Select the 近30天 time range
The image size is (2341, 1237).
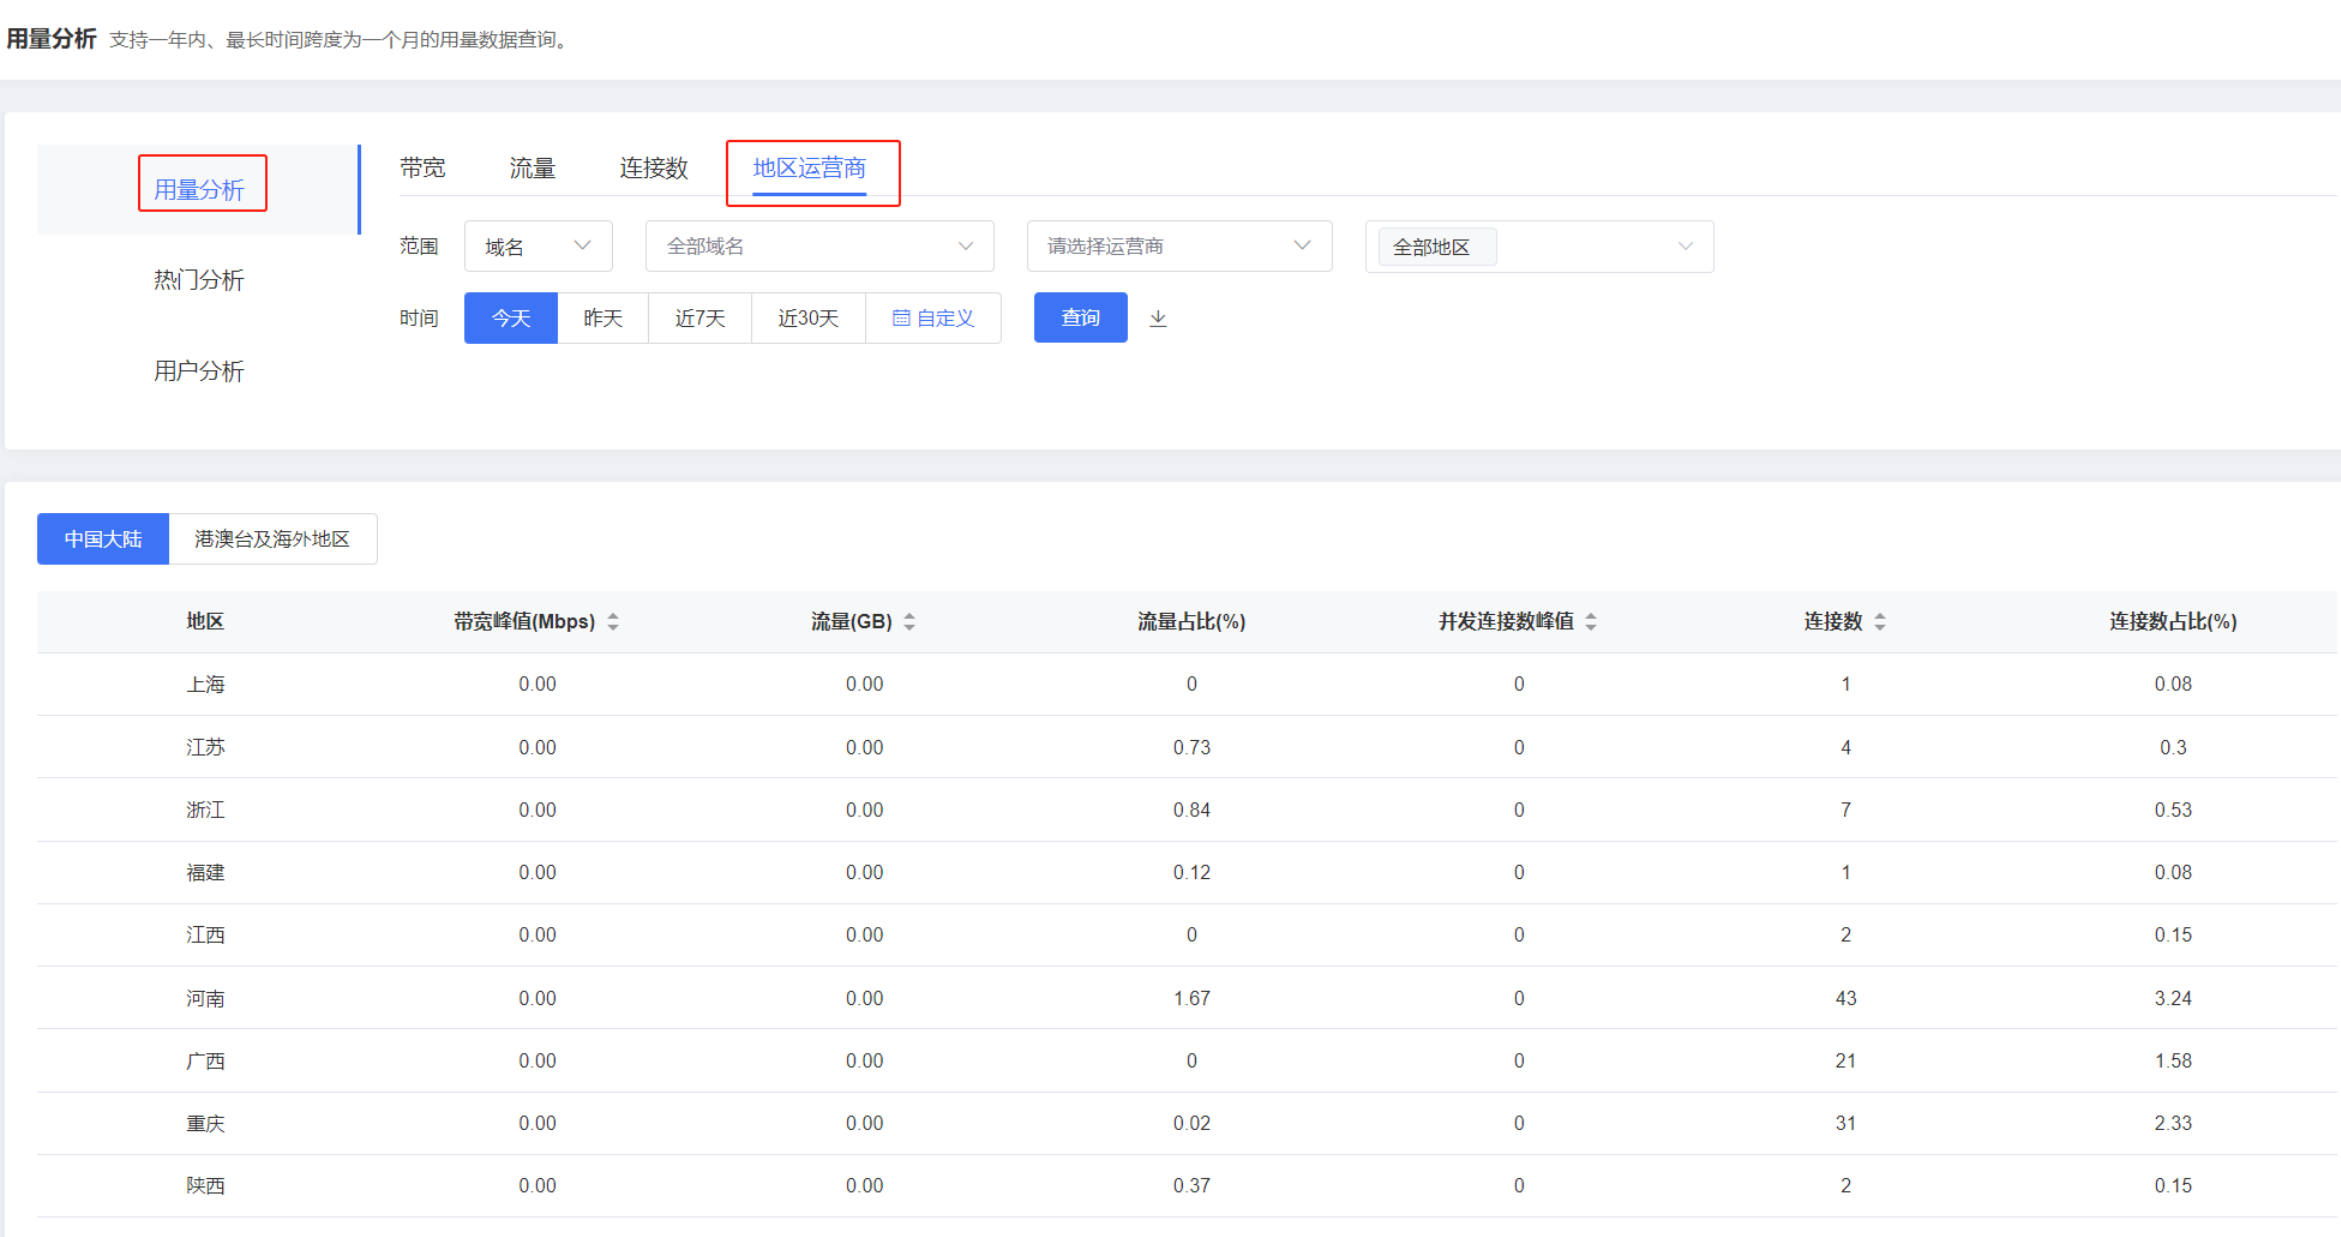[x=808, y=318]
